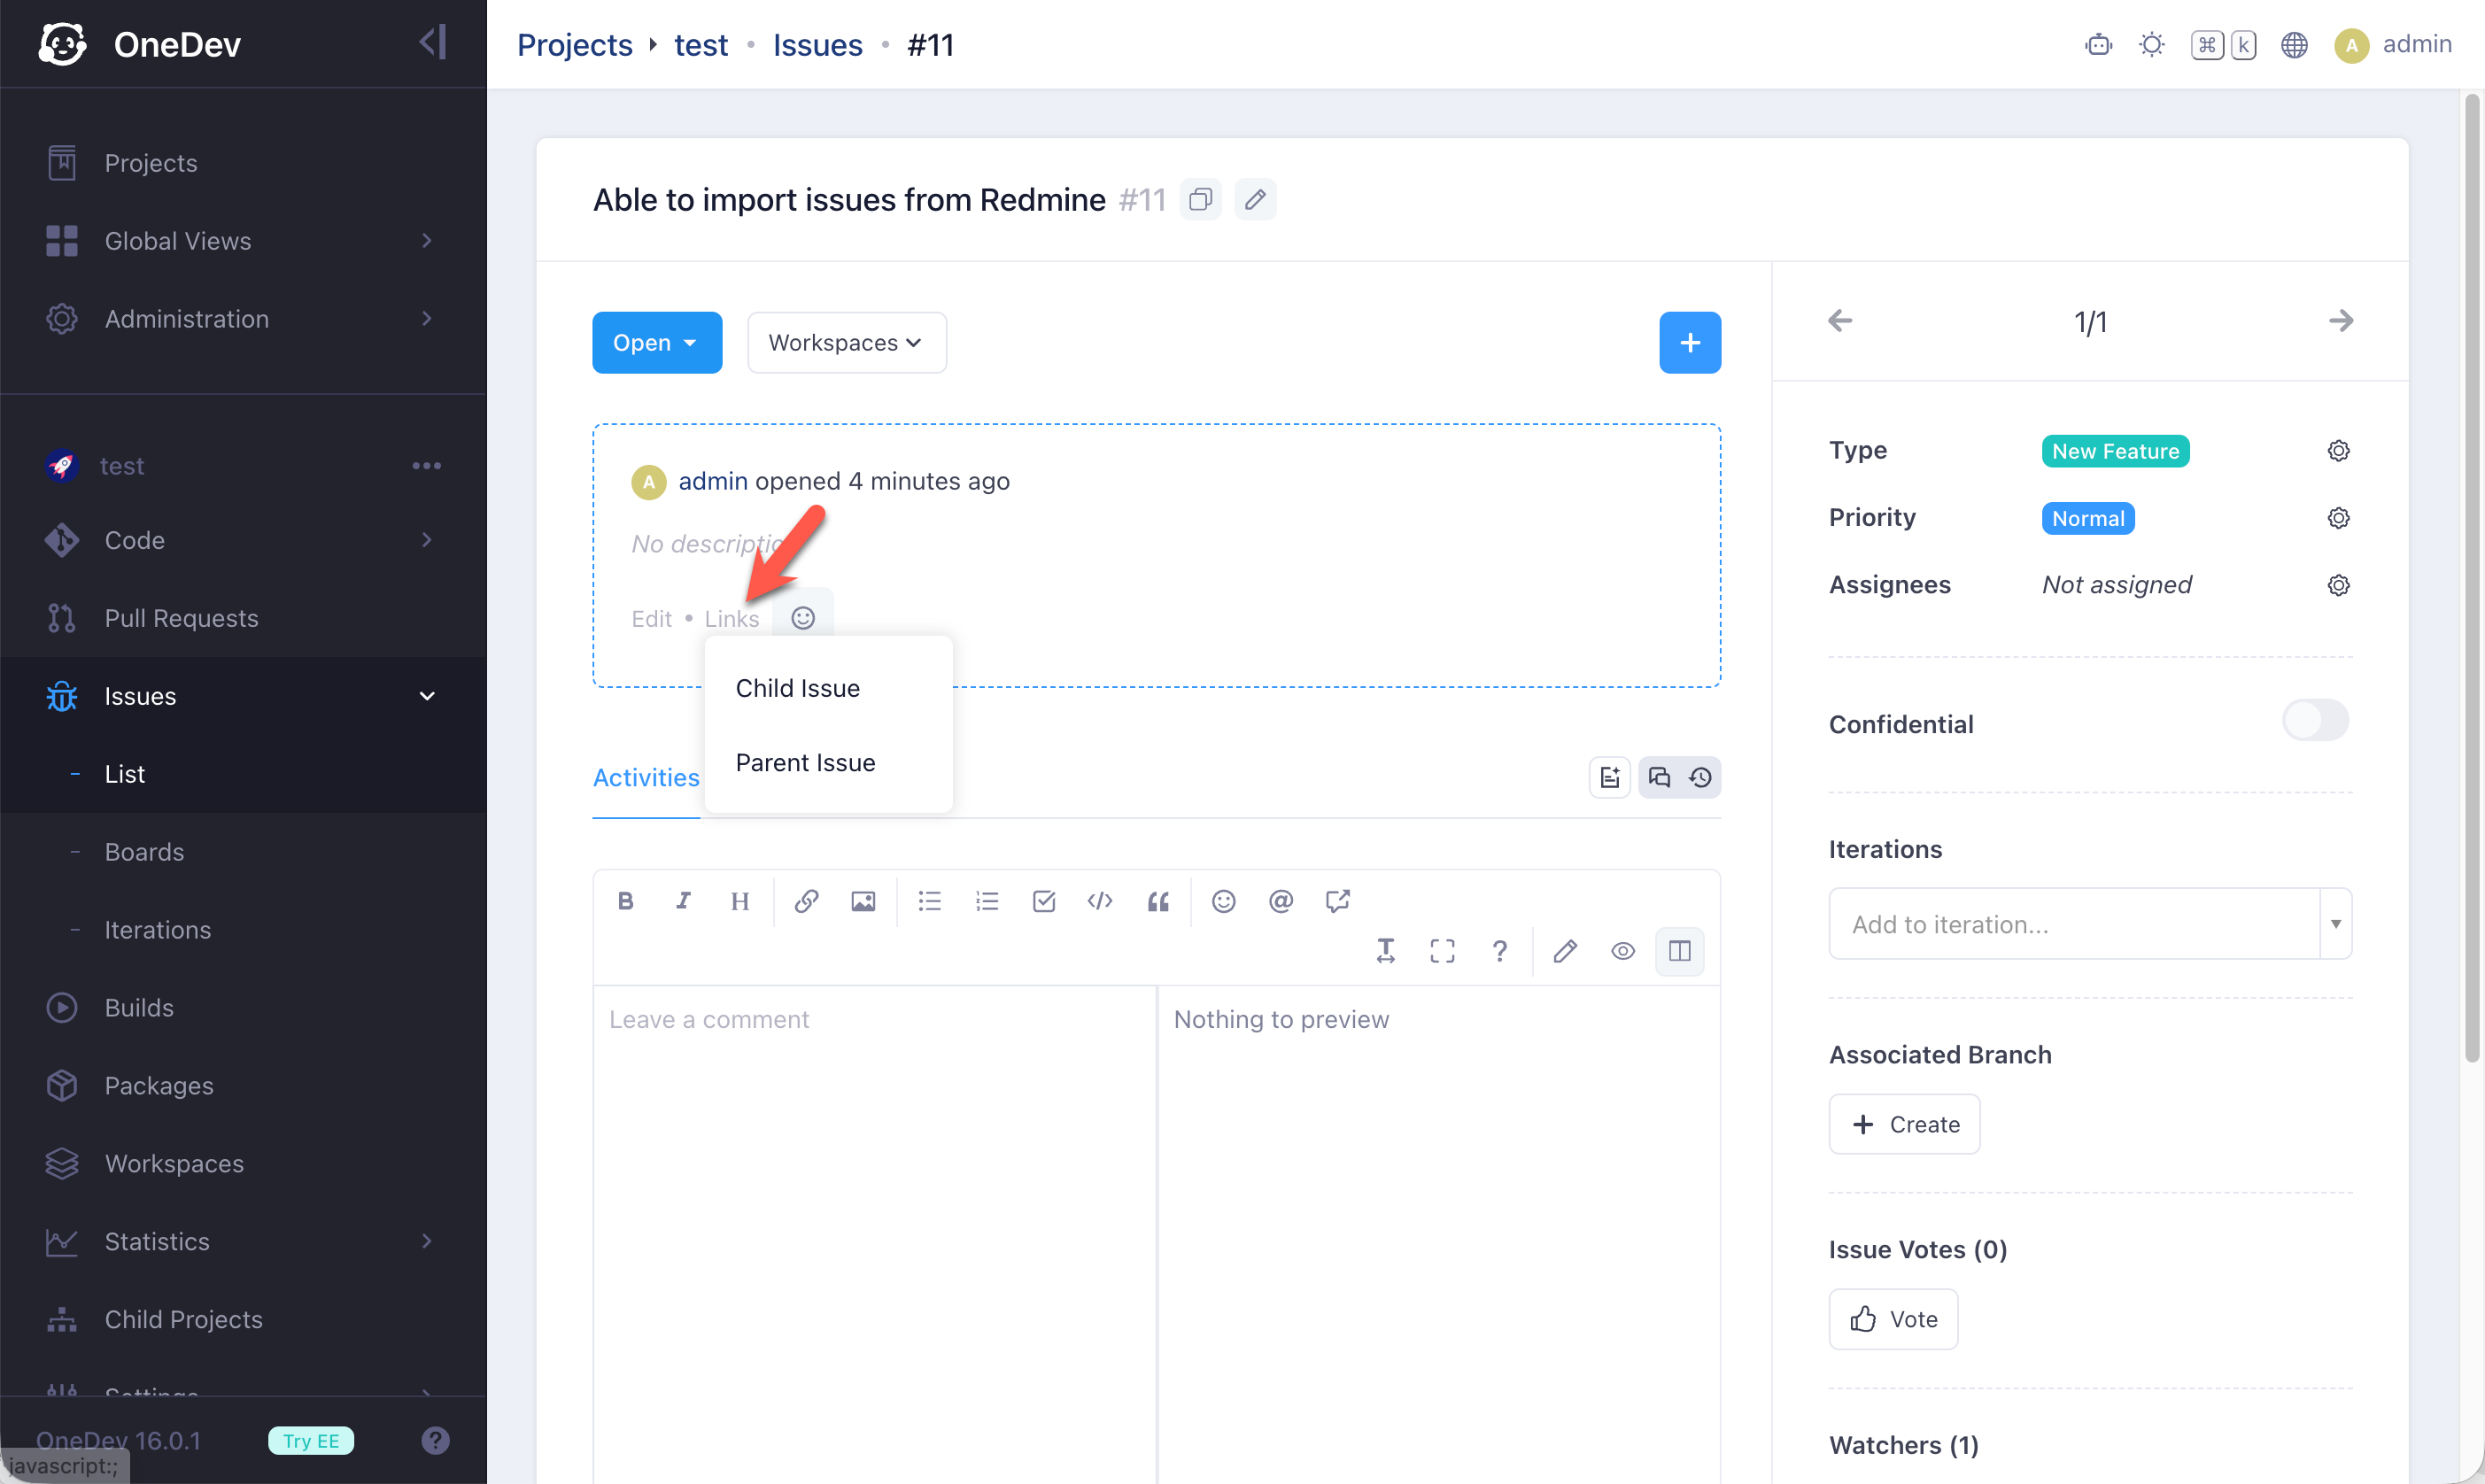2485x1484 pixels.
Task: Open markdown help question mark
Action: click(x=1499, y=950)
